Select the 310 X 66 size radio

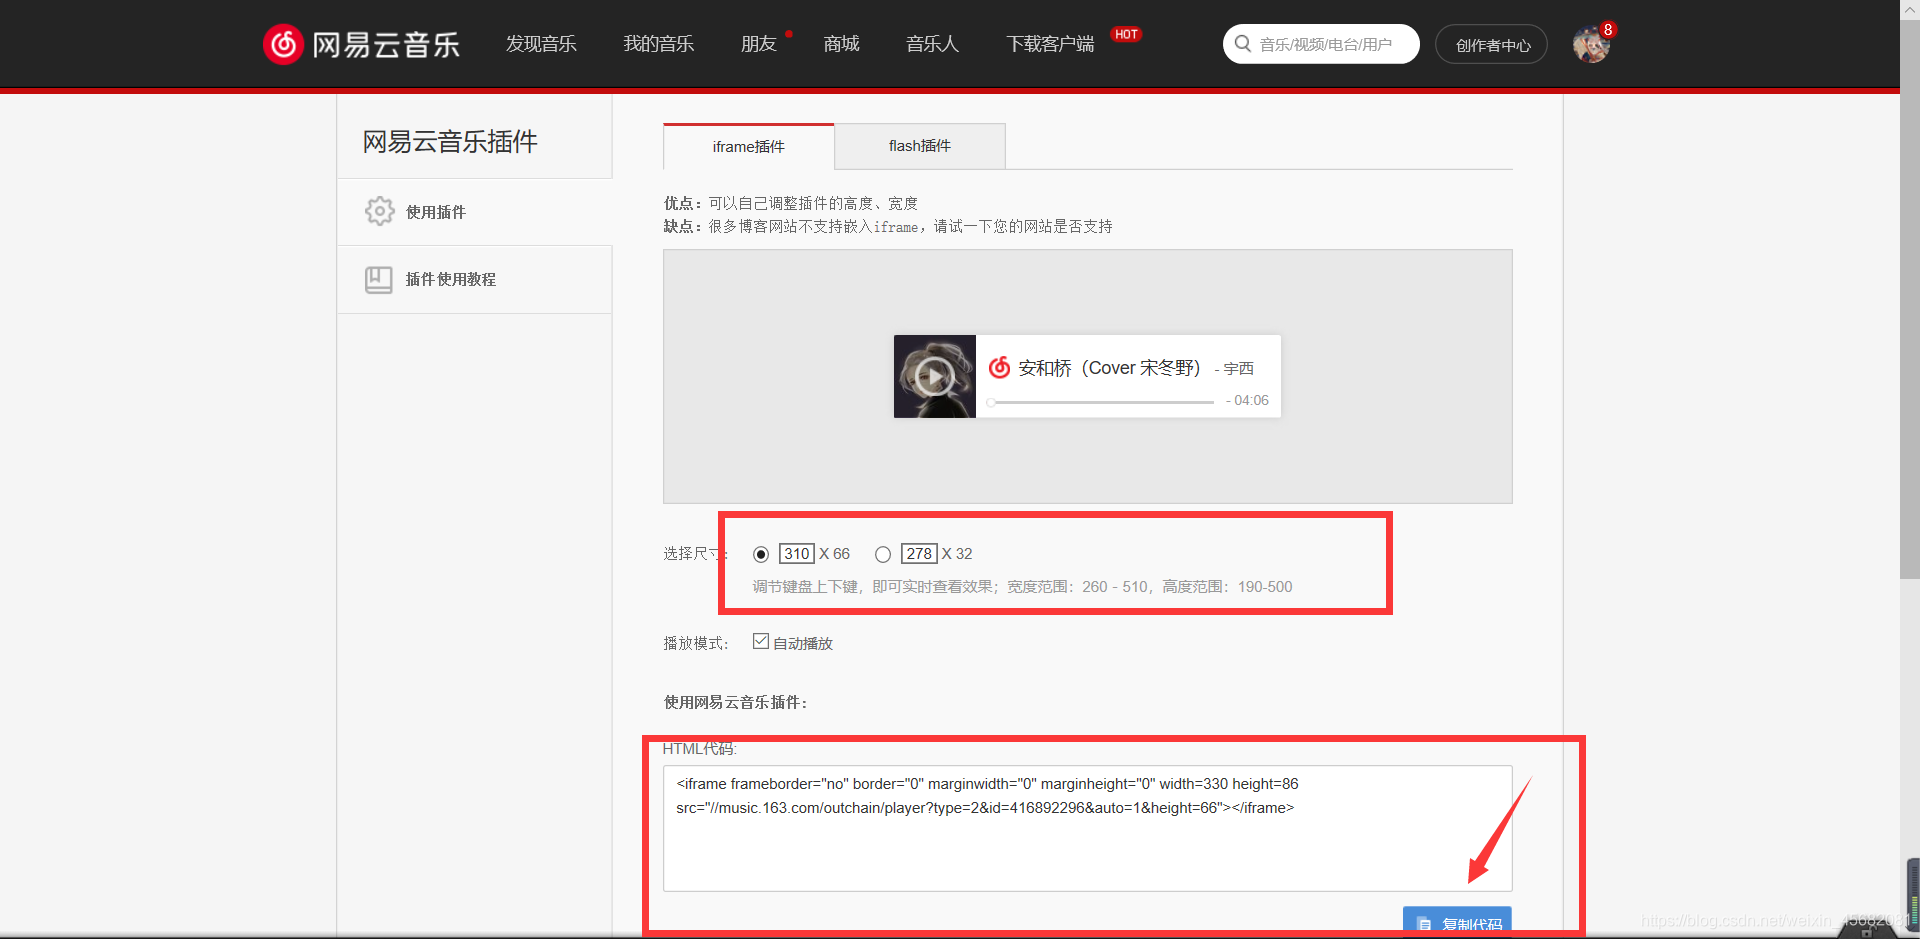pos(761,554)
